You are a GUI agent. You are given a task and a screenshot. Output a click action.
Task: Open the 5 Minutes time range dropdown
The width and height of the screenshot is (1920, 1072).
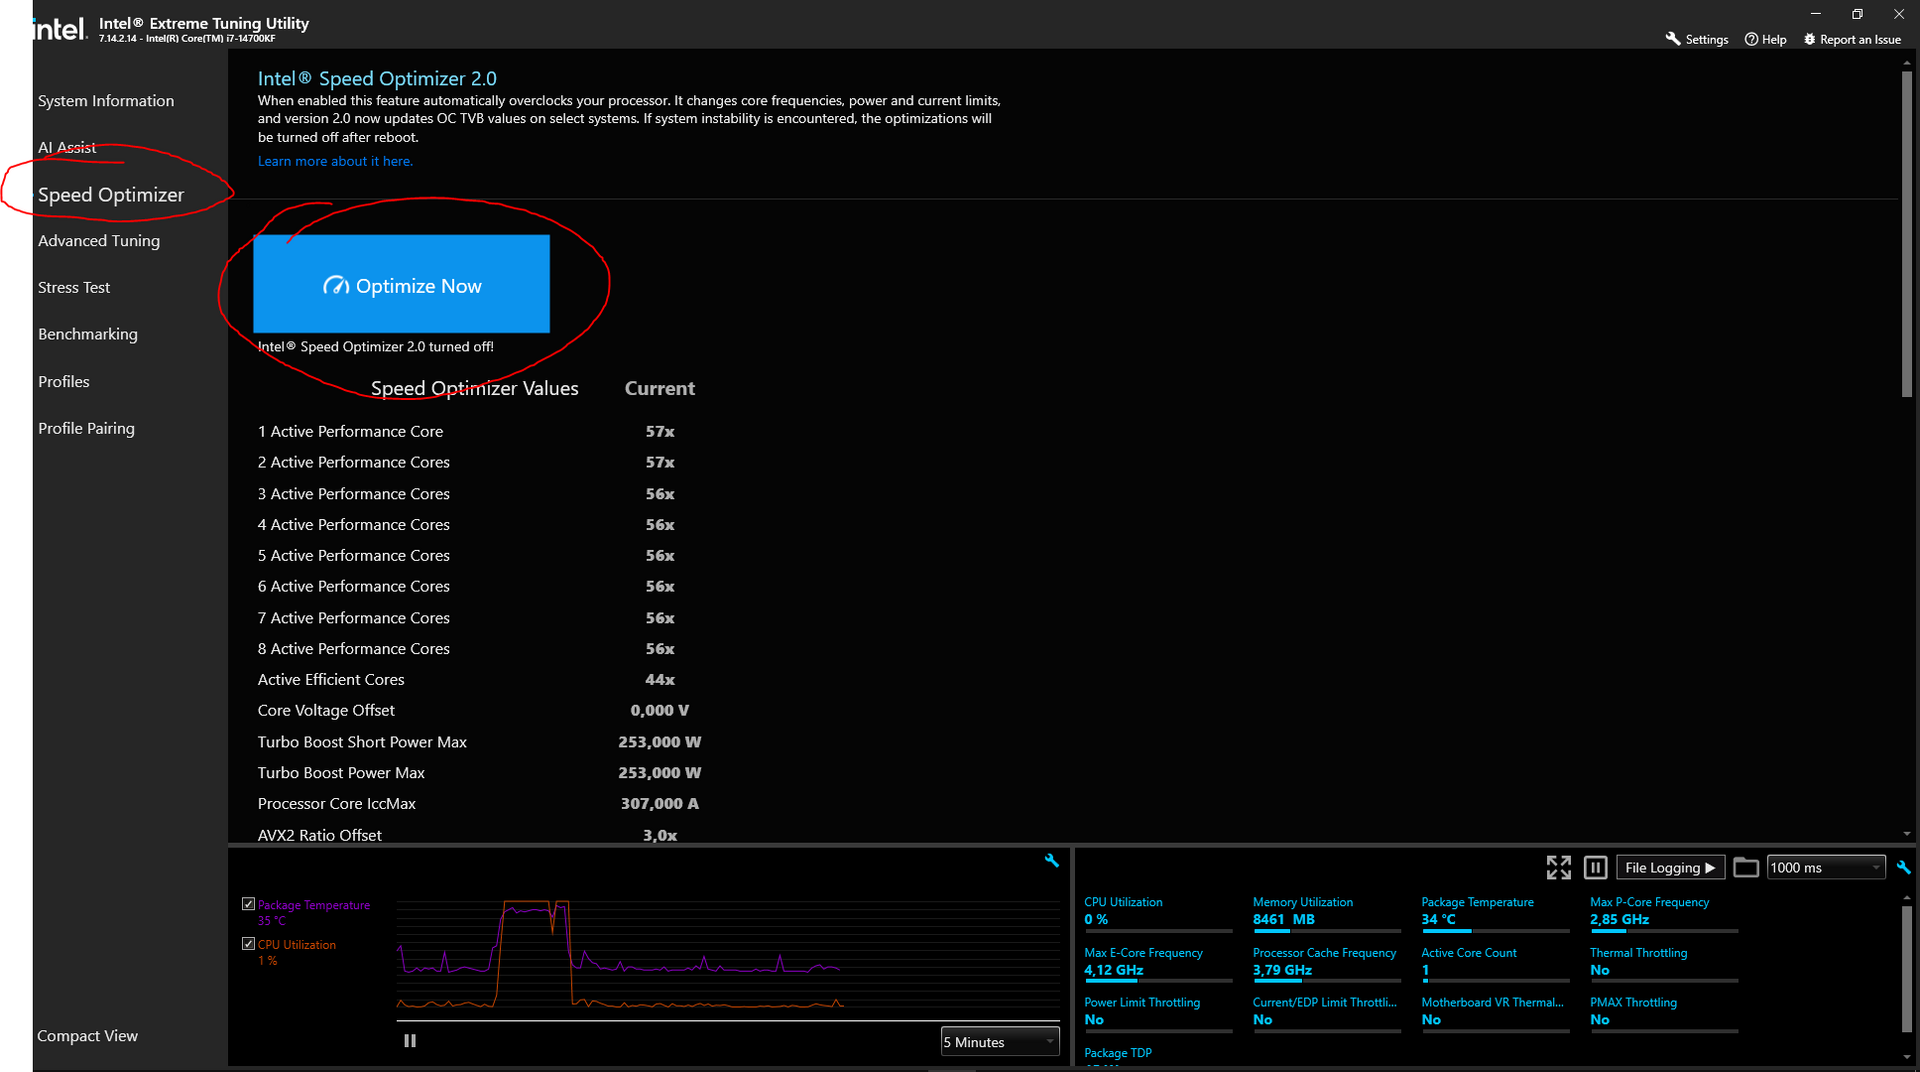[x=1000, y=1041]
